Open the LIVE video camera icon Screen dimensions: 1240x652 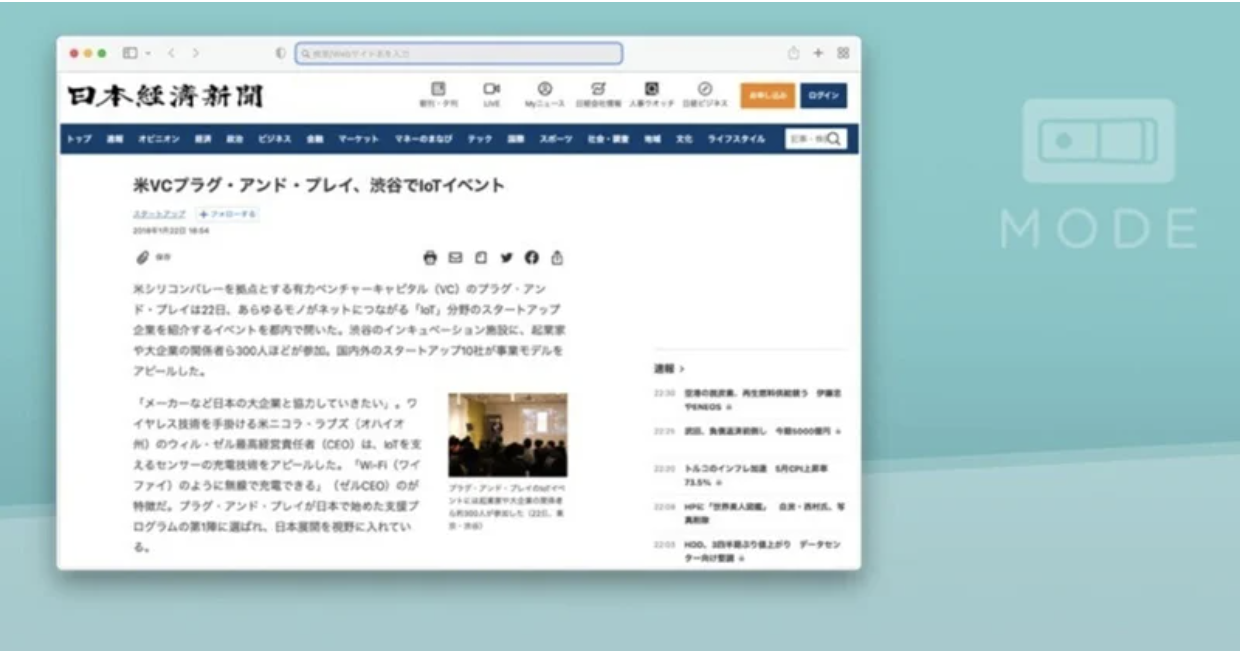(x=491, y=90)
